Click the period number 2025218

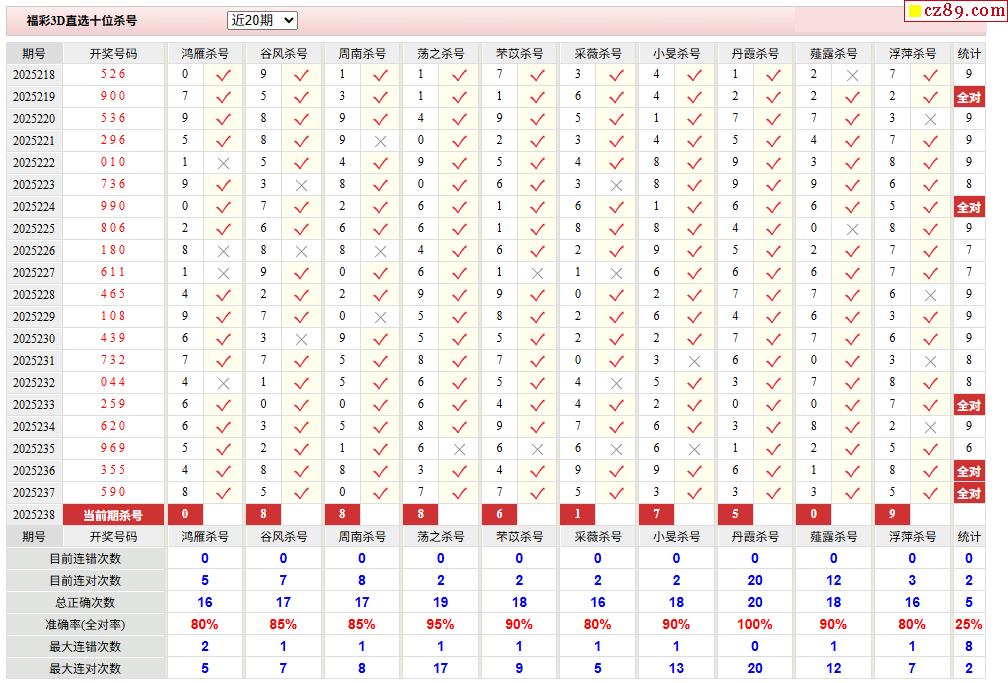click(x=34, y=75)
